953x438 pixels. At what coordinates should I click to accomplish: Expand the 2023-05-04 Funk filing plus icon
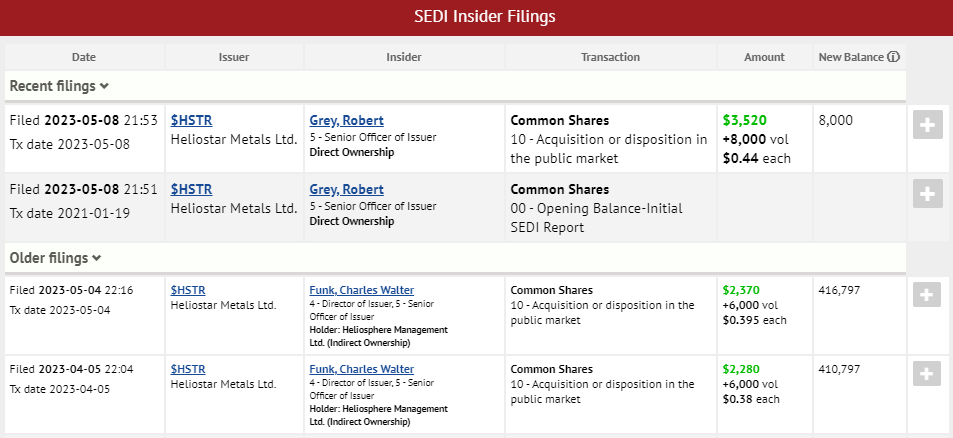pyautogui.click(x=927, y=295)
